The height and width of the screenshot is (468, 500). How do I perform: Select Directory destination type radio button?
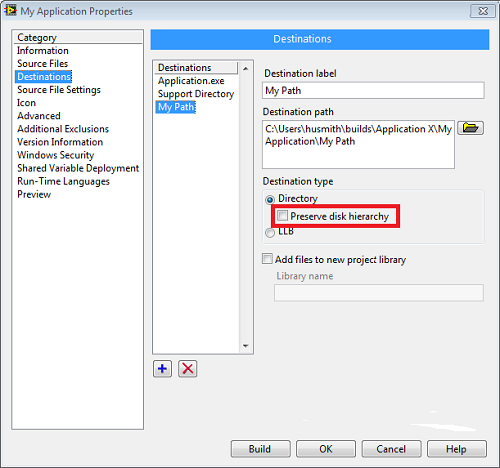[x=270, y=200]
